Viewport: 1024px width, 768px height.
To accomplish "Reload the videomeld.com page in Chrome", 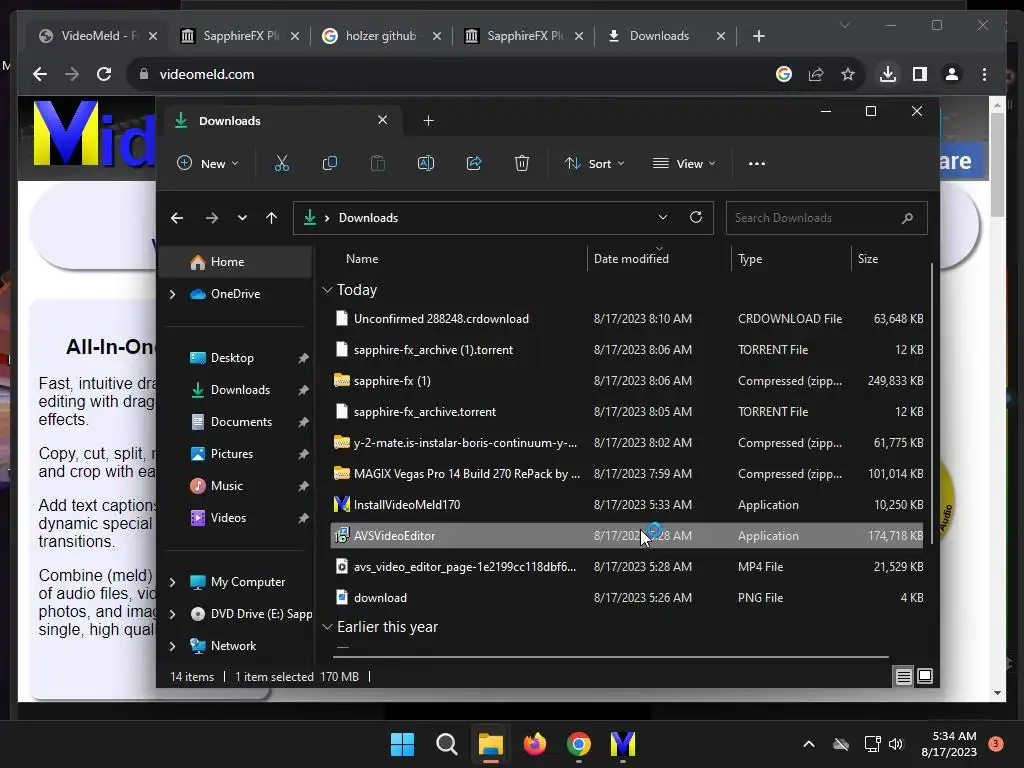I will [x=104, y=74].
